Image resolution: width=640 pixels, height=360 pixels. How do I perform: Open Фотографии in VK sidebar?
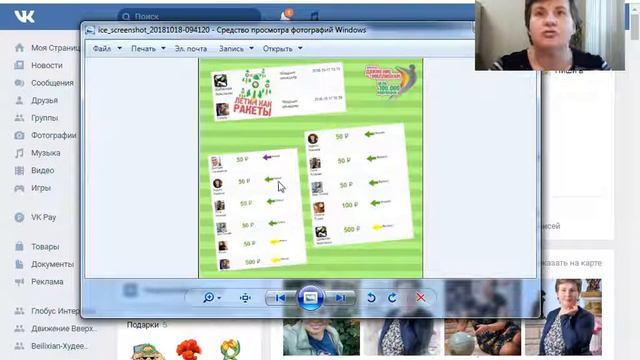(x=53, y=136)
